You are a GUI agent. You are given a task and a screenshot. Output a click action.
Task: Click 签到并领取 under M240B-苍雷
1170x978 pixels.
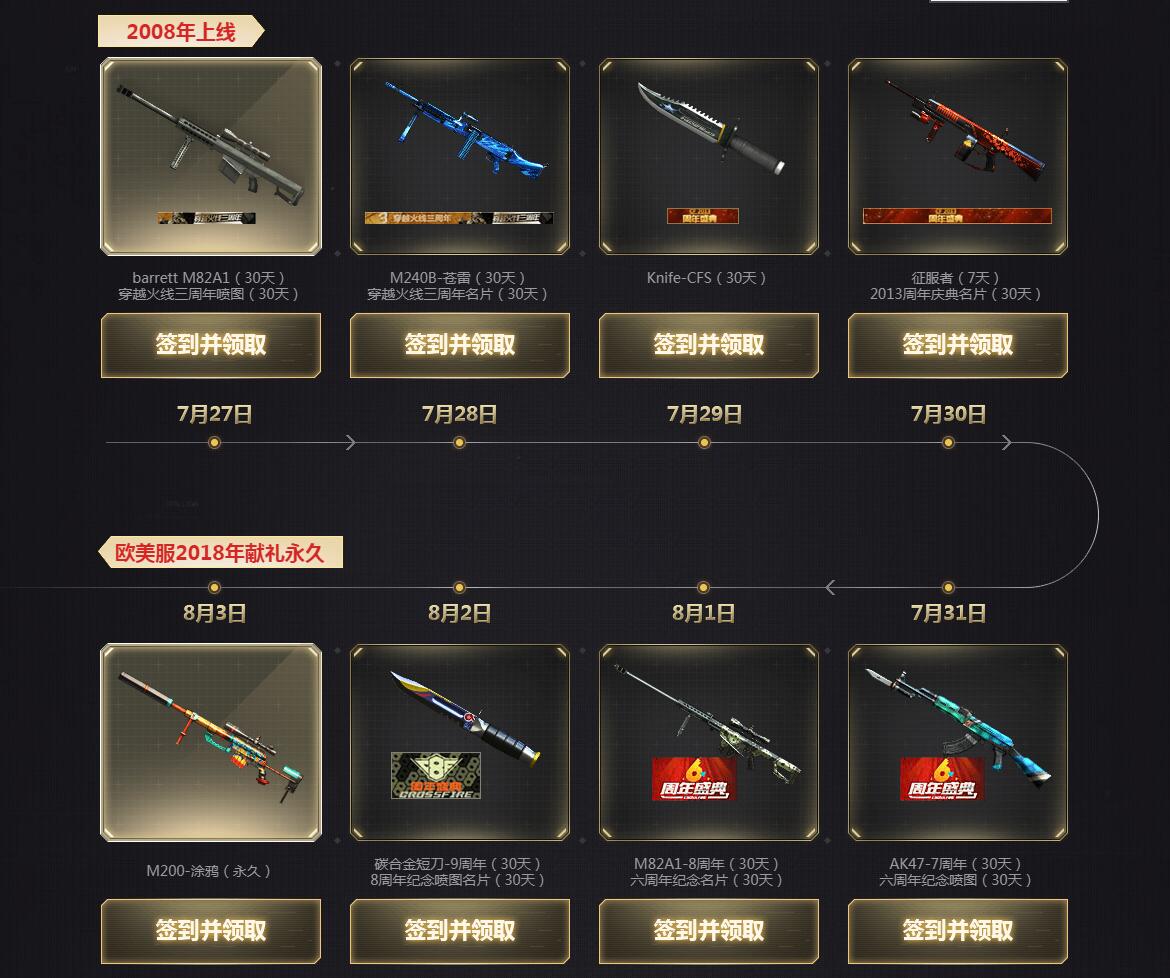click(460, 345)
